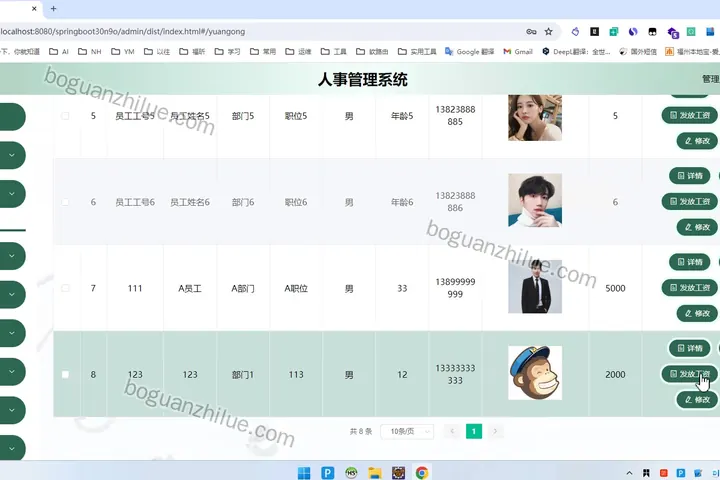The width and height of the screenshot is (720, 480).
Task: Click the salary value 2000
Action: (x=615, y=375)
